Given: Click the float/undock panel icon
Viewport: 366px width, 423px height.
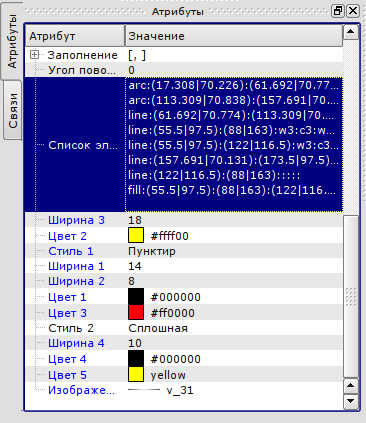Looking at the screenshot, I should (x=338, y=11).
